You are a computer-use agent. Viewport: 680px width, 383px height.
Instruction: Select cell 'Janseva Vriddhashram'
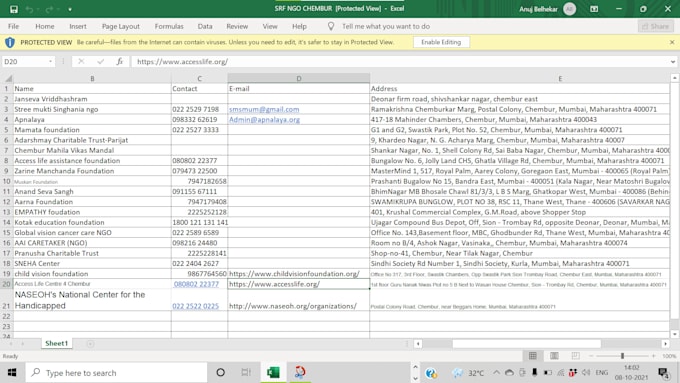[x=92, y=99]
